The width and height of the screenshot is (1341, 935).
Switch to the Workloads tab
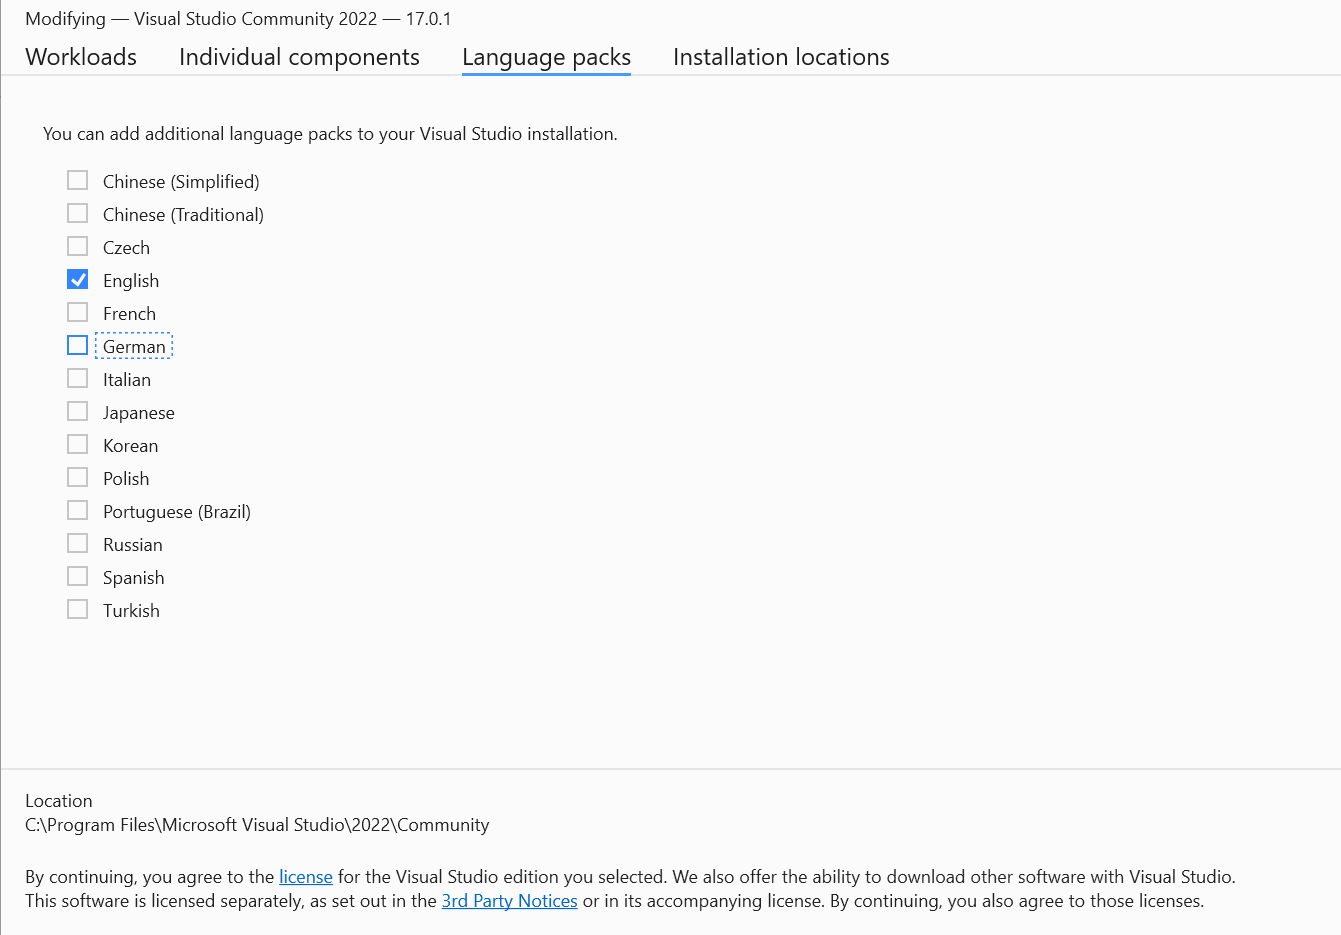point(80,57)
